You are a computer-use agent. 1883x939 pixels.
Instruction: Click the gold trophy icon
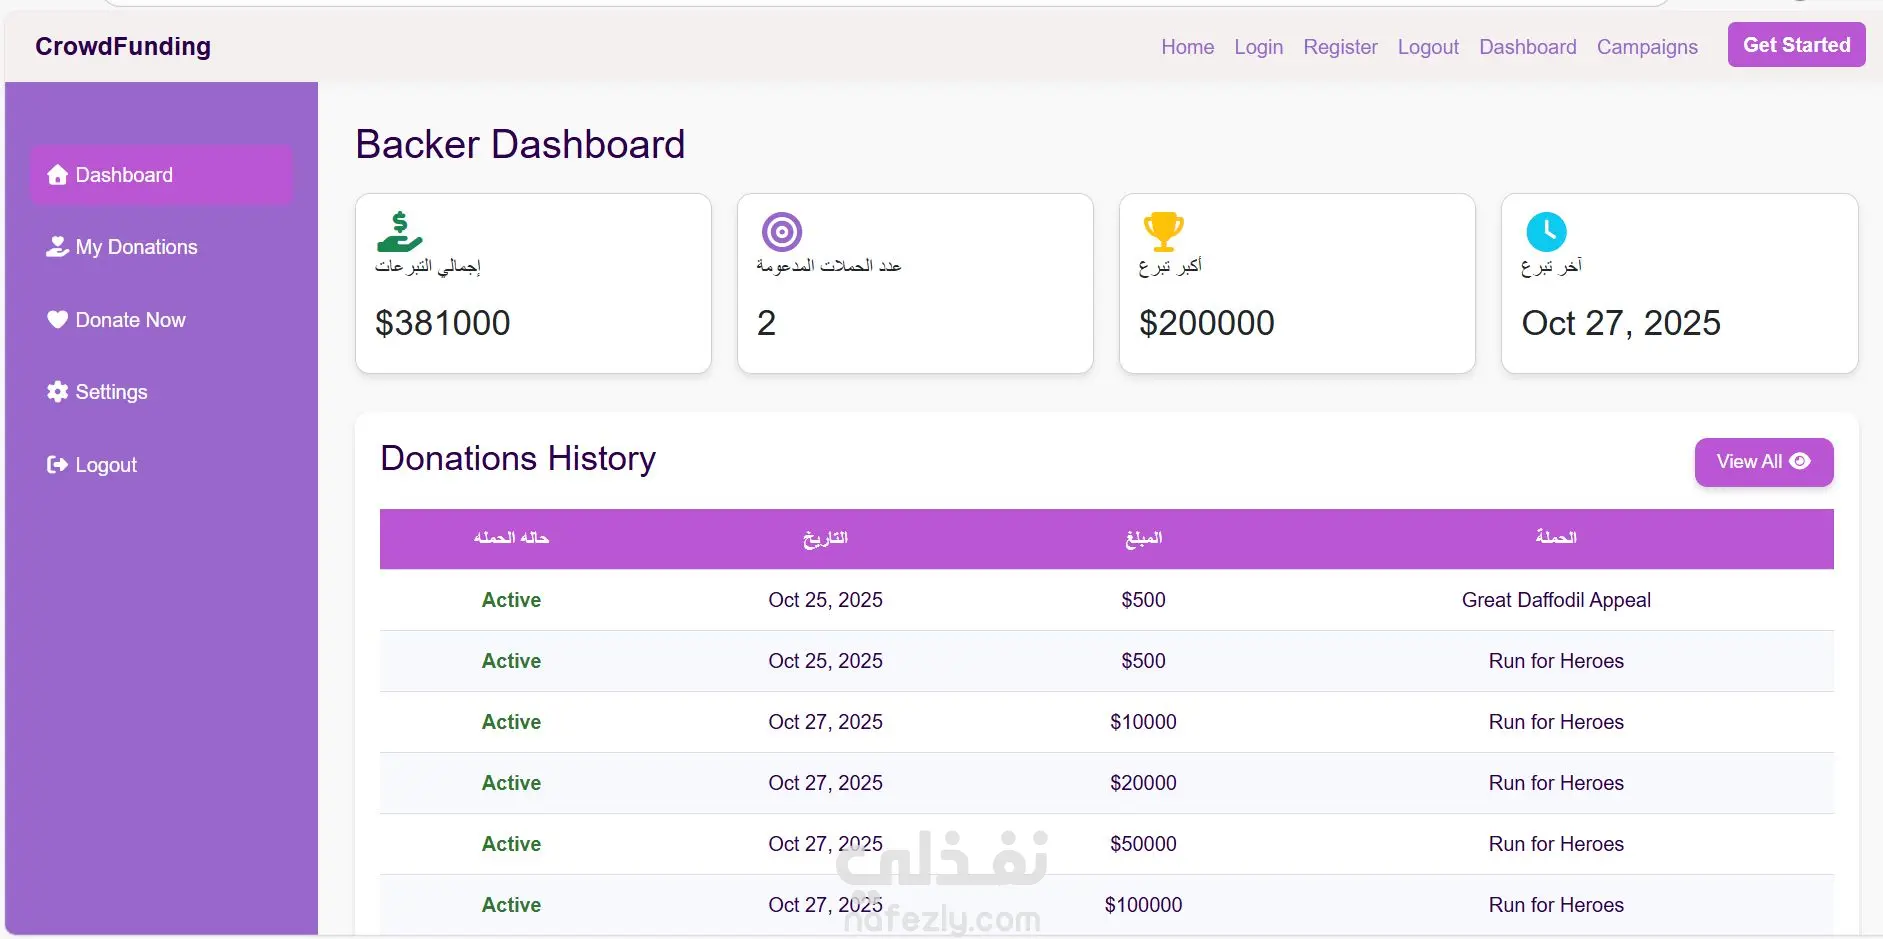pos(1163,232)
